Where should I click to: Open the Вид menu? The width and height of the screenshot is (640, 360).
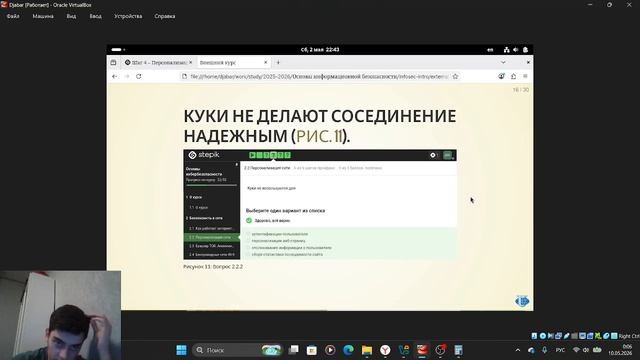click(x=71, y=16)
